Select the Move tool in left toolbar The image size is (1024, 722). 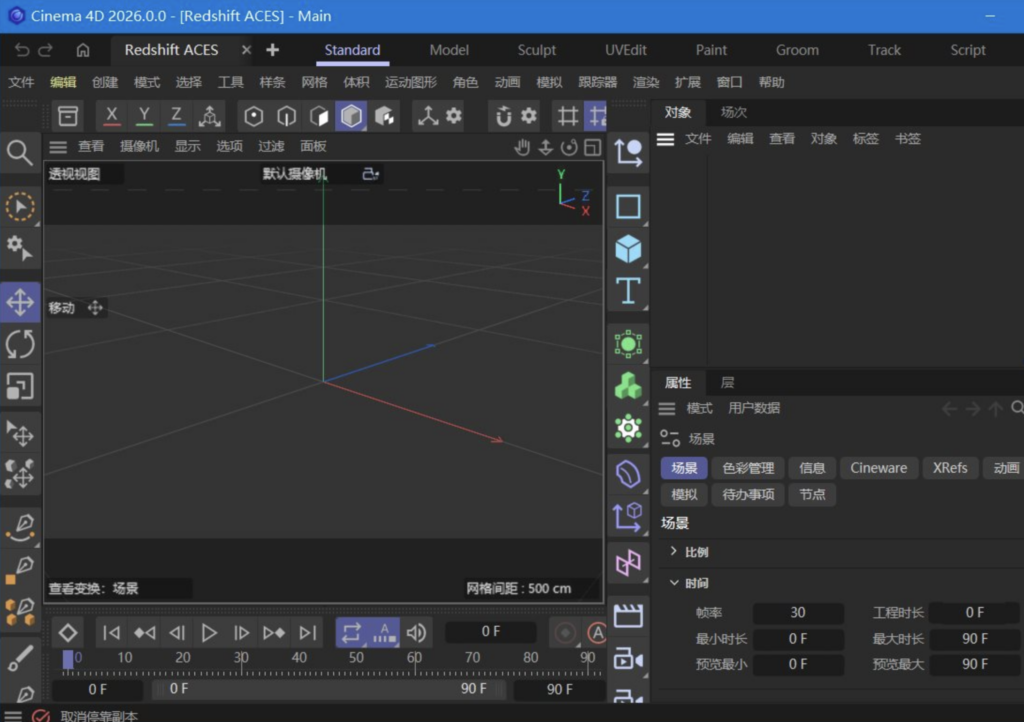click(x=20, y=302)
